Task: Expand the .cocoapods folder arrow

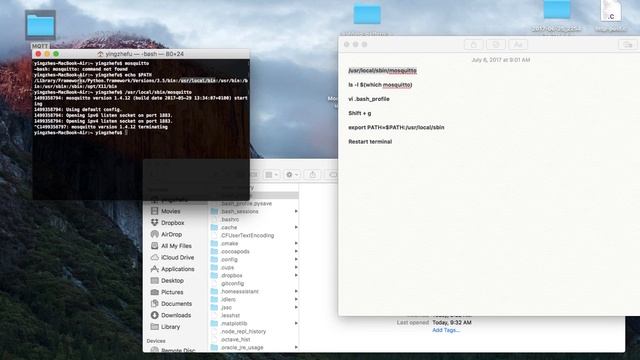Action: pos(296,251)
